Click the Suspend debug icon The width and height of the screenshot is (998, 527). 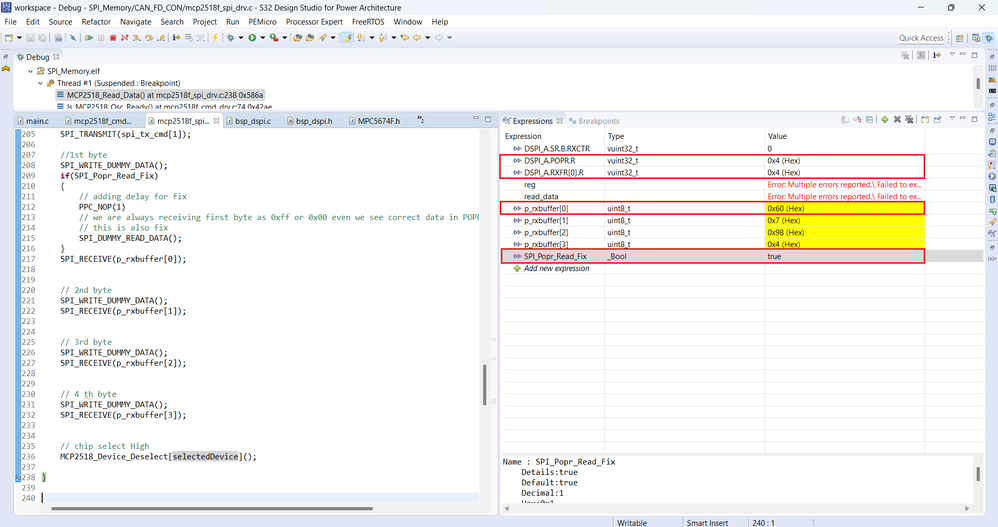point(101,38)
